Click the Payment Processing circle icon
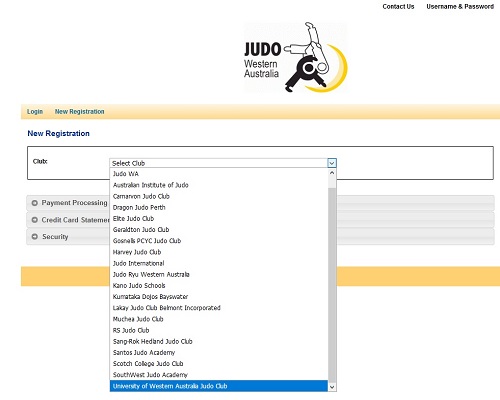 pos(34,203)
